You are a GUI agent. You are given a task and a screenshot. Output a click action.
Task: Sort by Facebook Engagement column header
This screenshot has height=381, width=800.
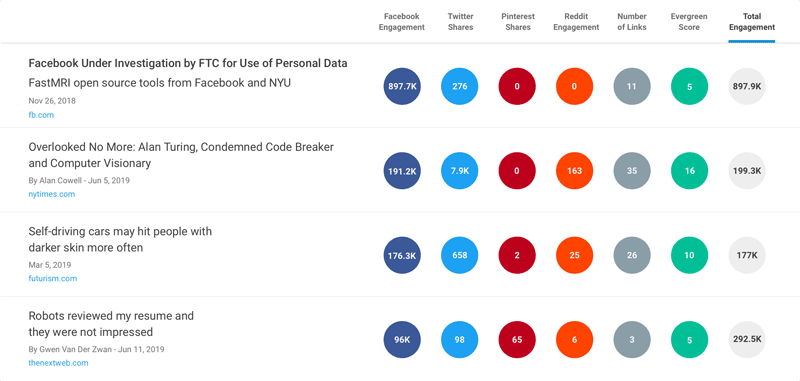pos(402,22)
